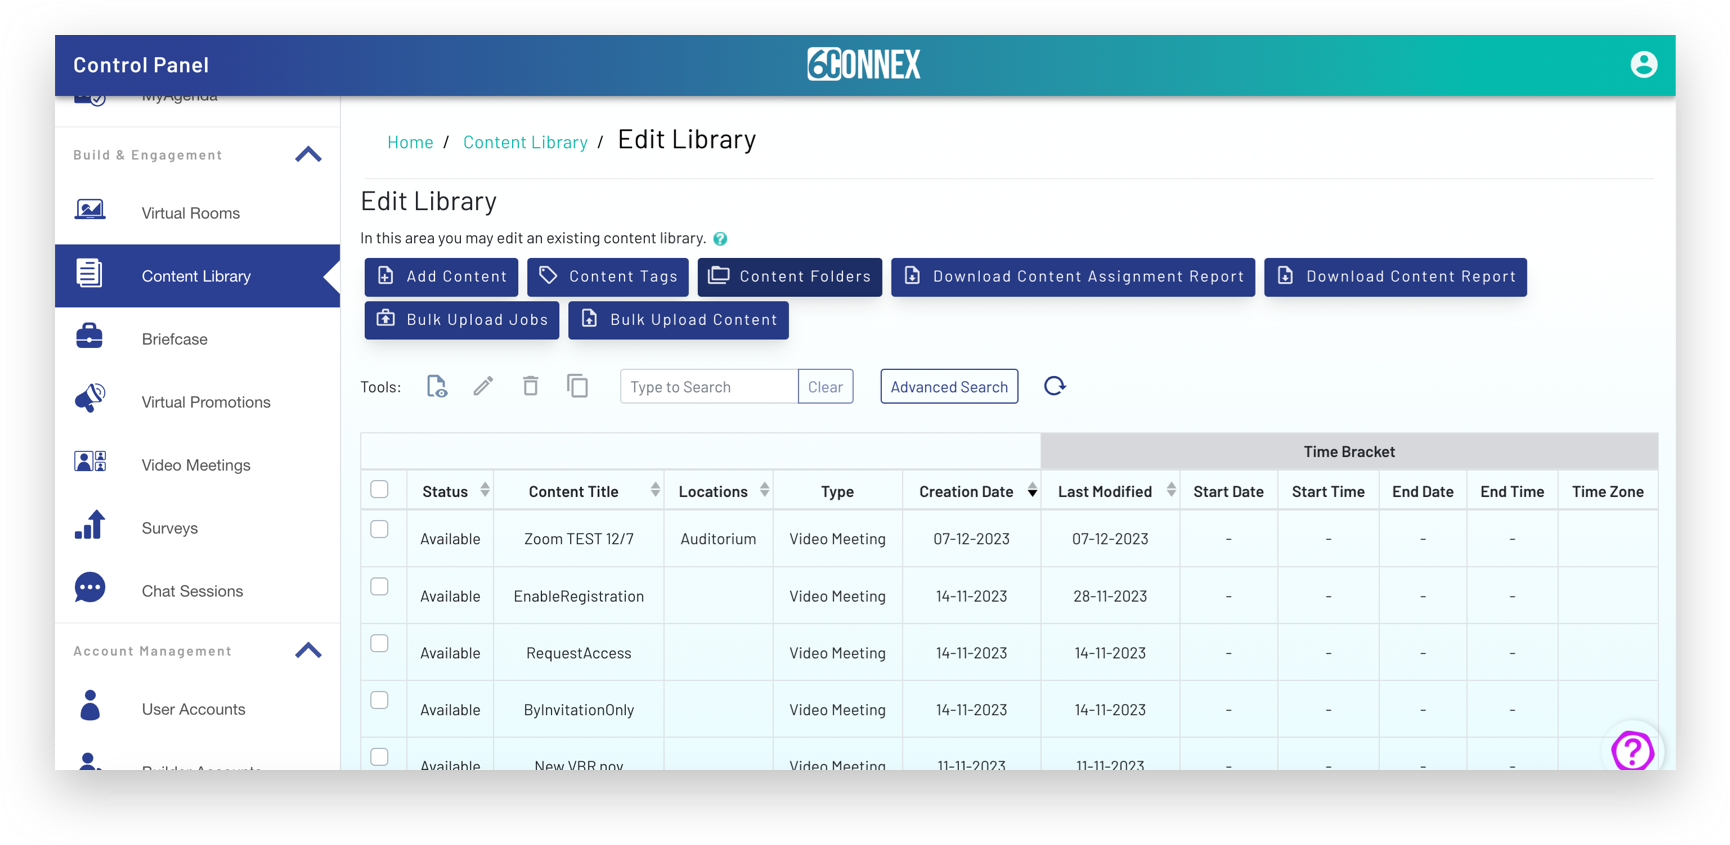Screen dimensions: 1730x845
Task: Click the Add Content button
Action: [441, 277]
